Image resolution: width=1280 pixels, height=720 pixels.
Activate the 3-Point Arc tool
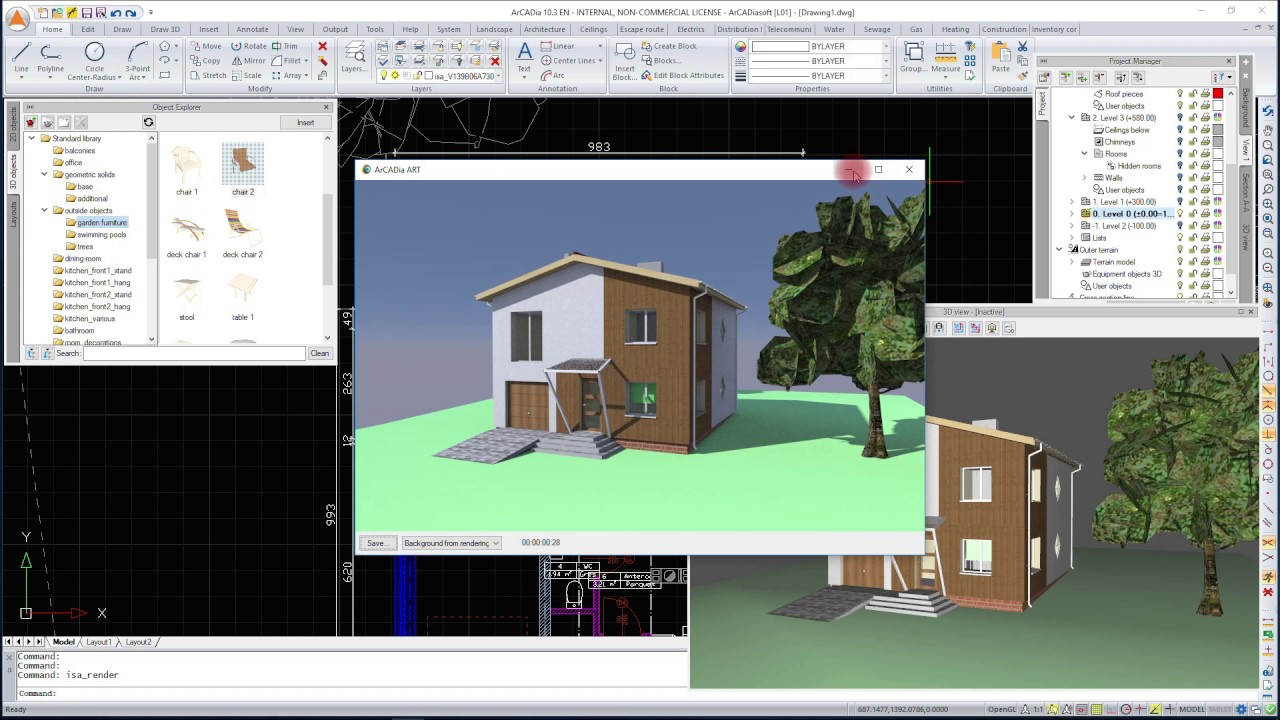click(138, 60)
